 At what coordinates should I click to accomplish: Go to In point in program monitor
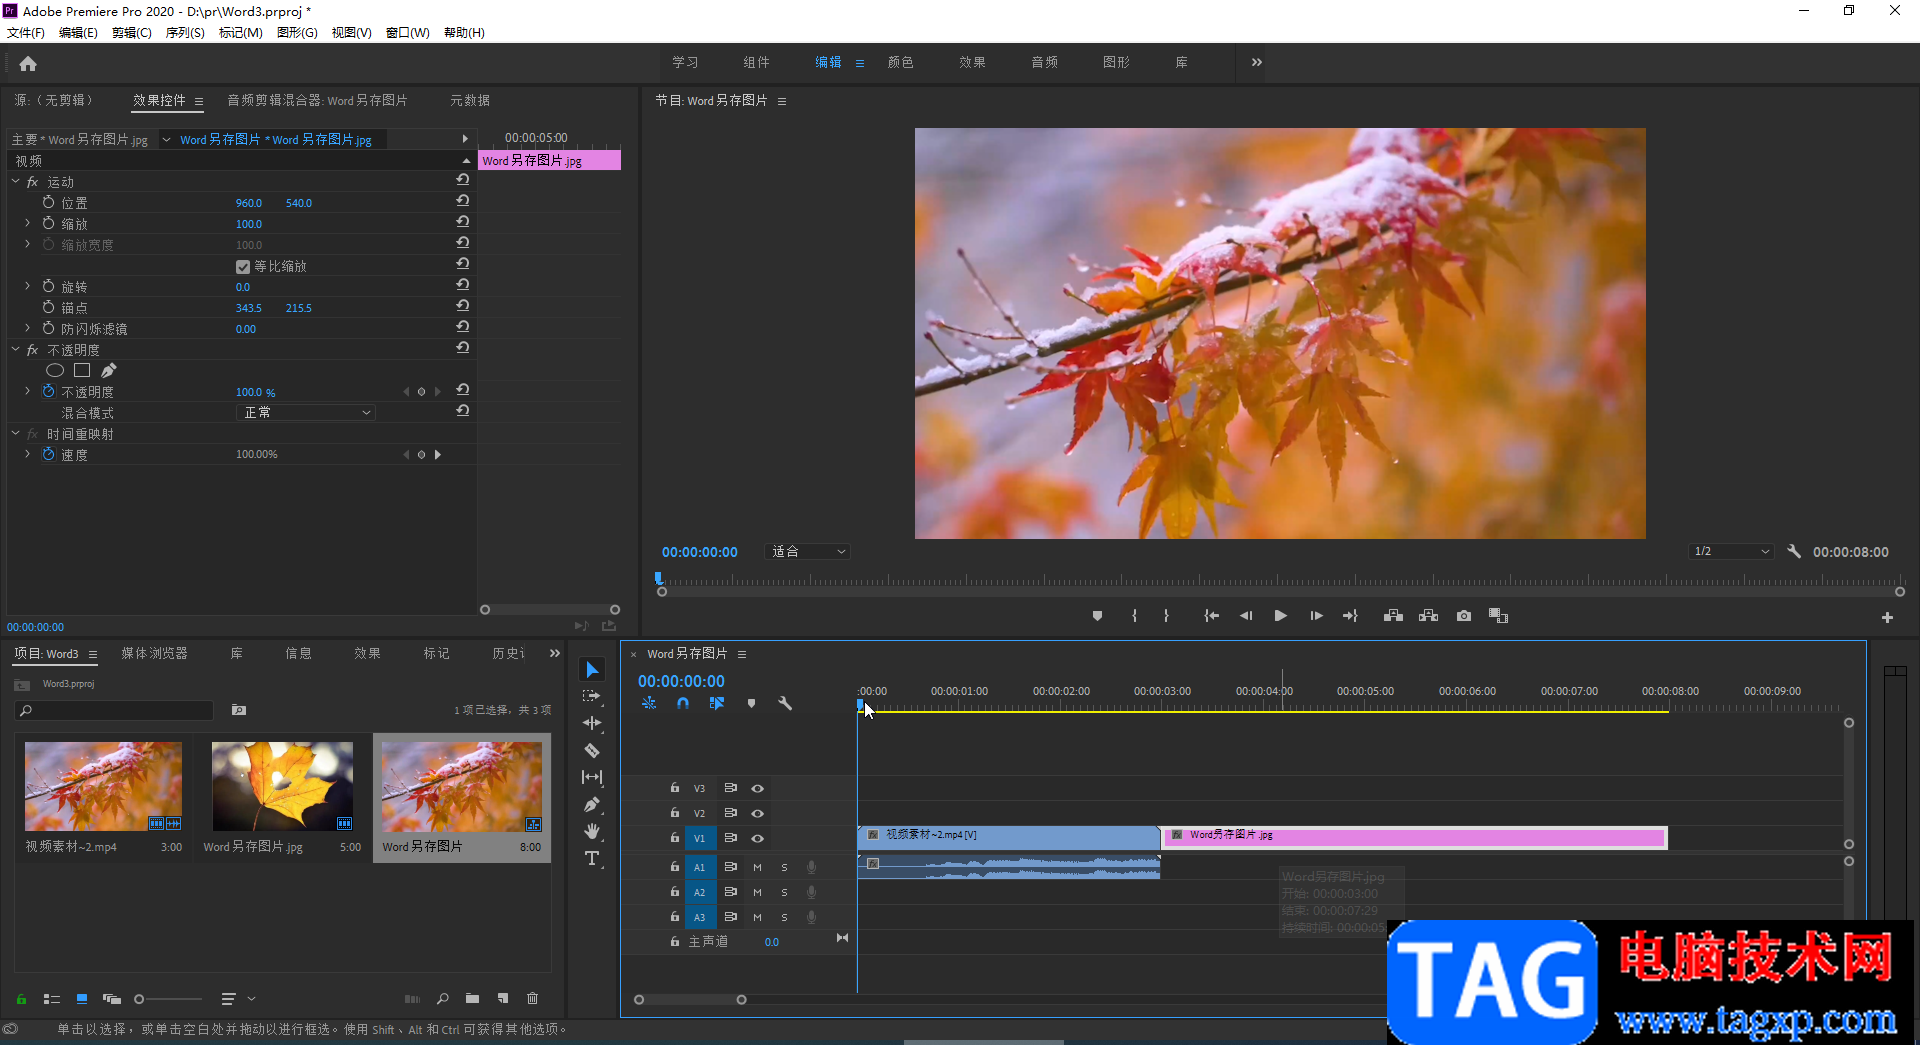[1211, 616]
